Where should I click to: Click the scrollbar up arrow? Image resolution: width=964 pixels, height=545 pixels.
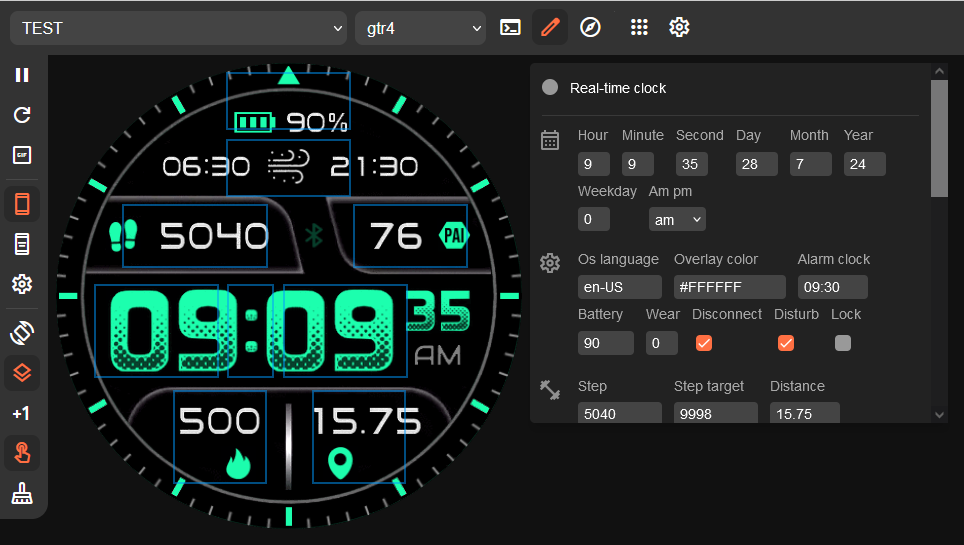(x=939, y=71)
